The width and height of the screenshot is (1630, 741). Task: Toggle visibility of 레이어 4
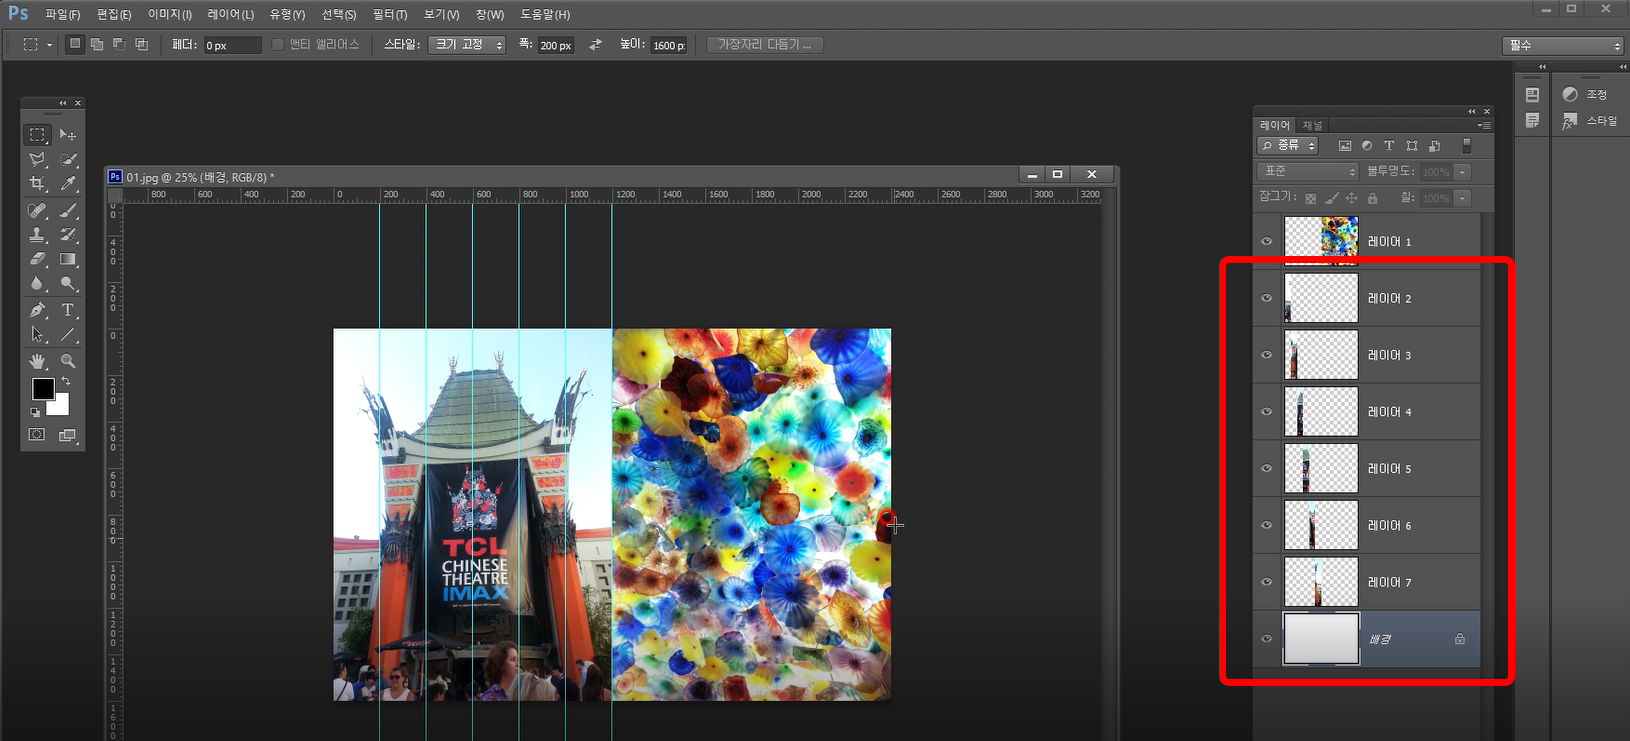click(1267, 412)
